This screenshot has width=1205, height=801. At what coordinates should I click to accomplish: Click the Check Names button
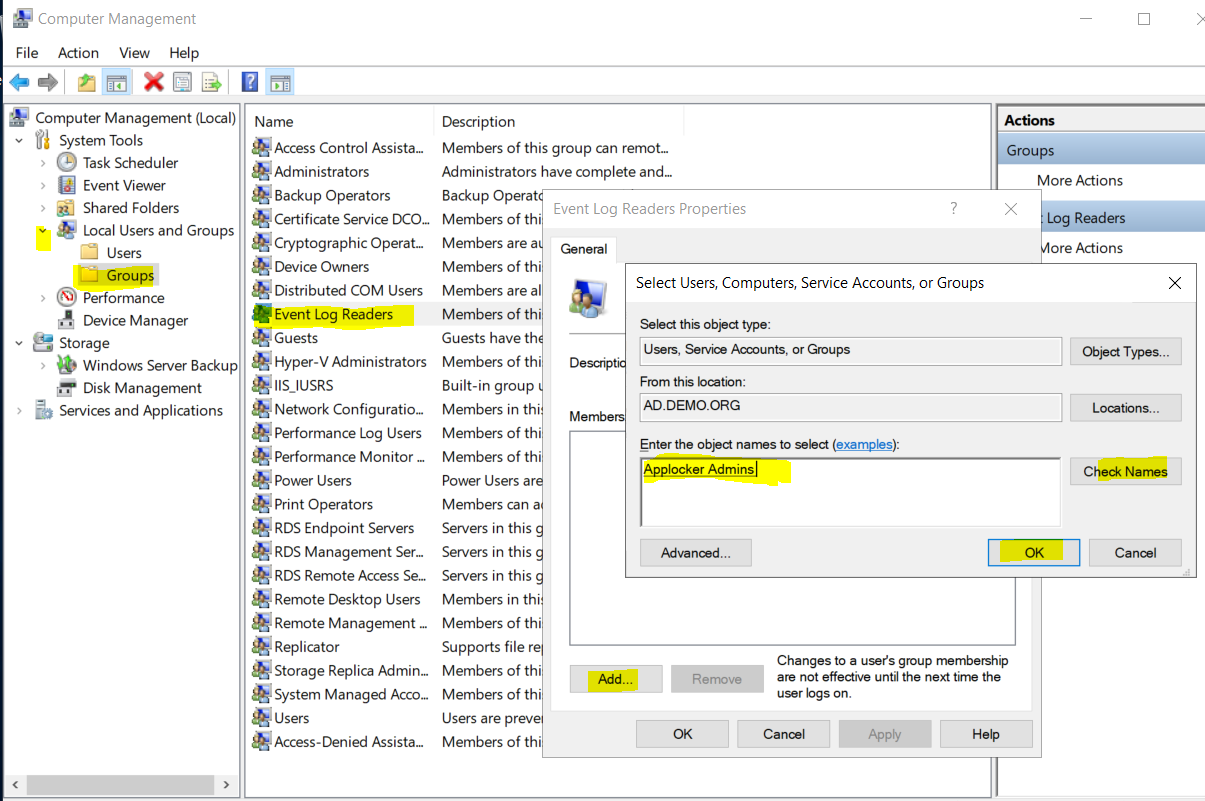click(1125, 471)
